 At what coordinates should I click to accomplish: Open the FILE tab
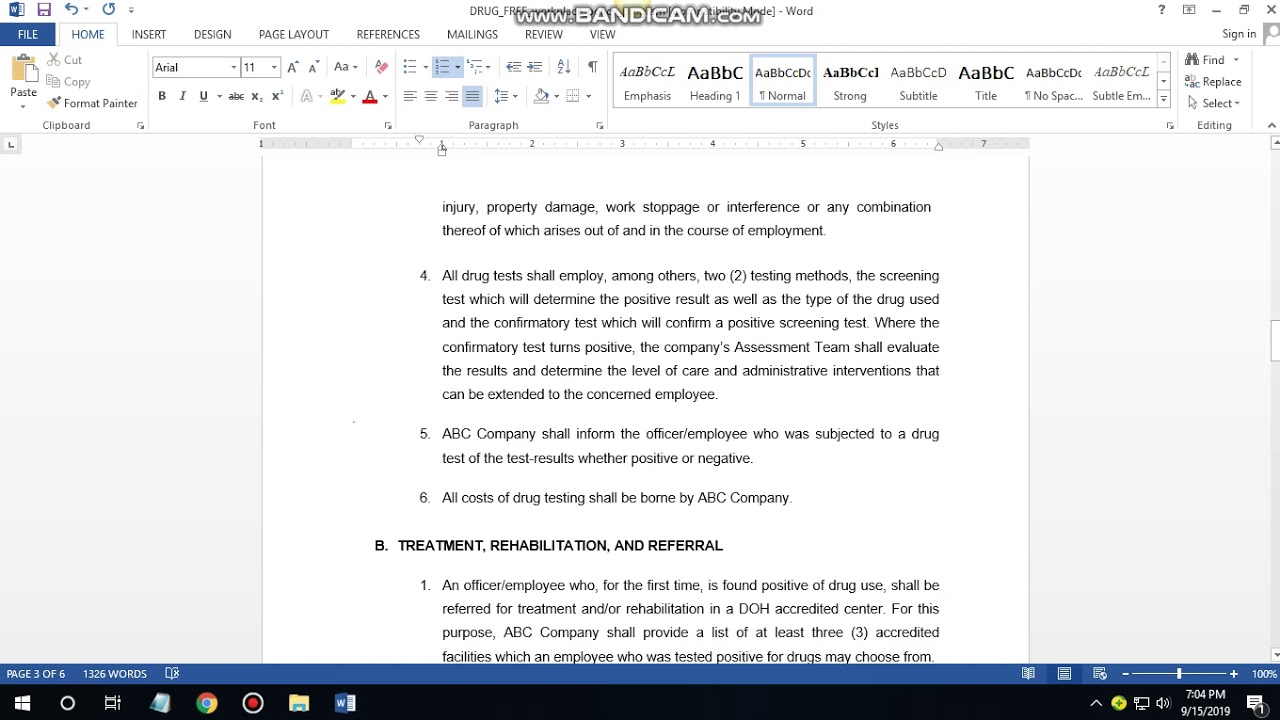point(28,34)
